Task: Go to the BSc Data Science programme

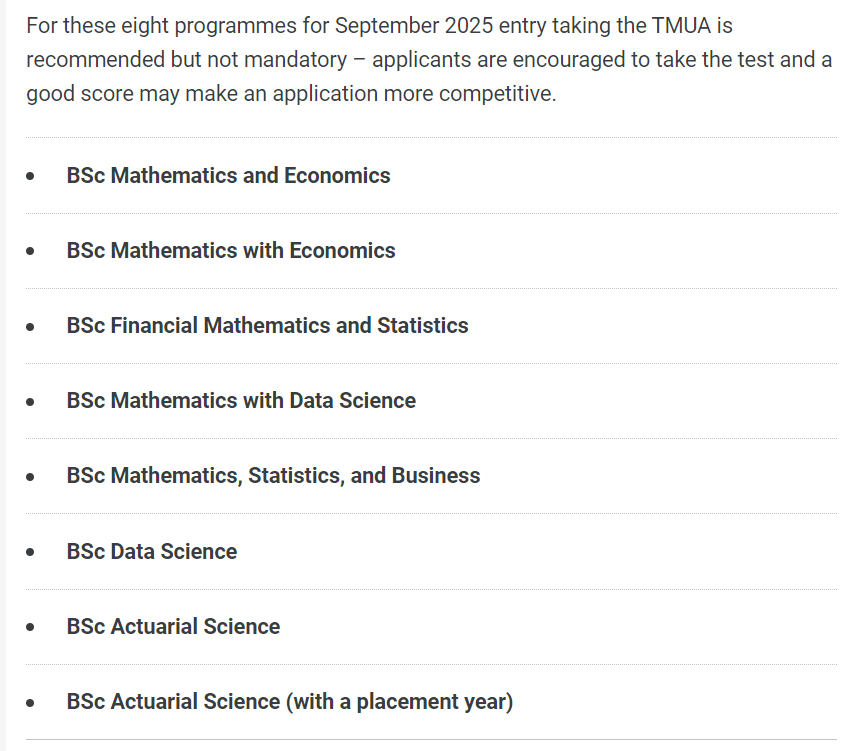Action: click(x=152, y=552)
